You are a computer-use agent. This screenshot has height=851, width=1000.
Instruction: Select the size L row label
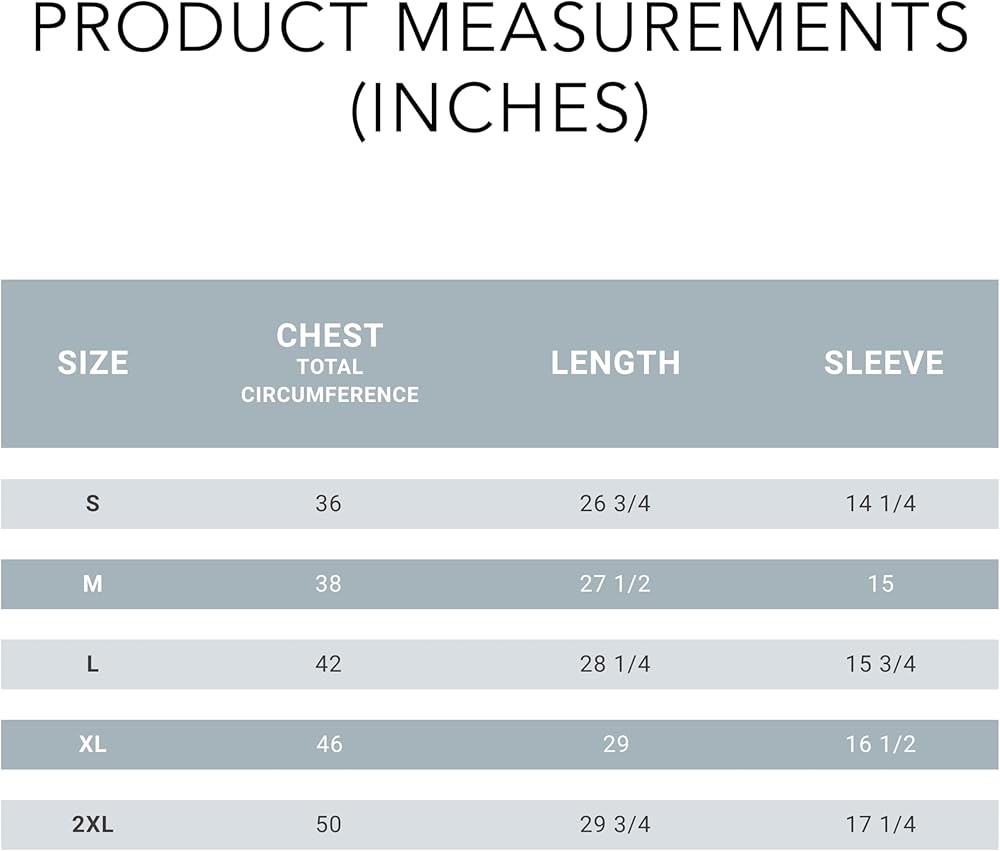pos(93,664)
